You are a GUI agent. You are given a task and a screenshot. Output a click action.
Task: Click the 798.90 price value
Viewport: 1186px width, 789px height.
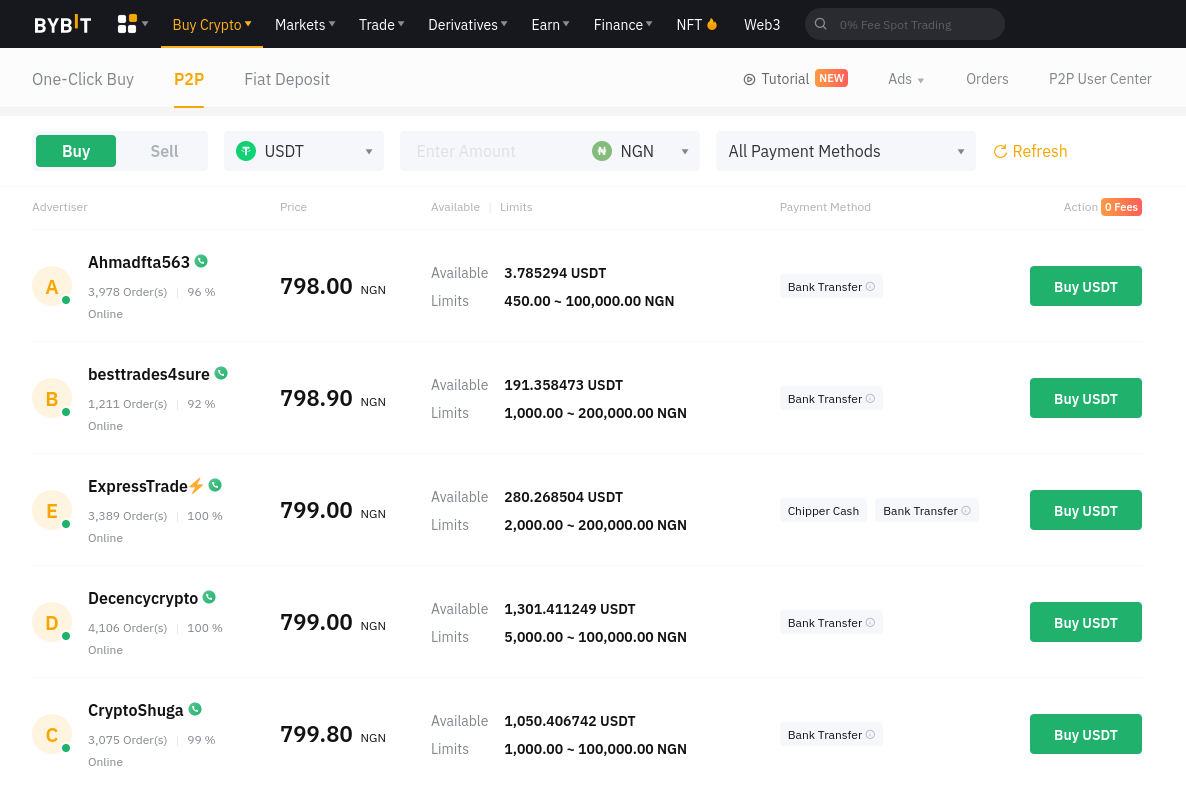pyautogui.click(x=316, y=398)
